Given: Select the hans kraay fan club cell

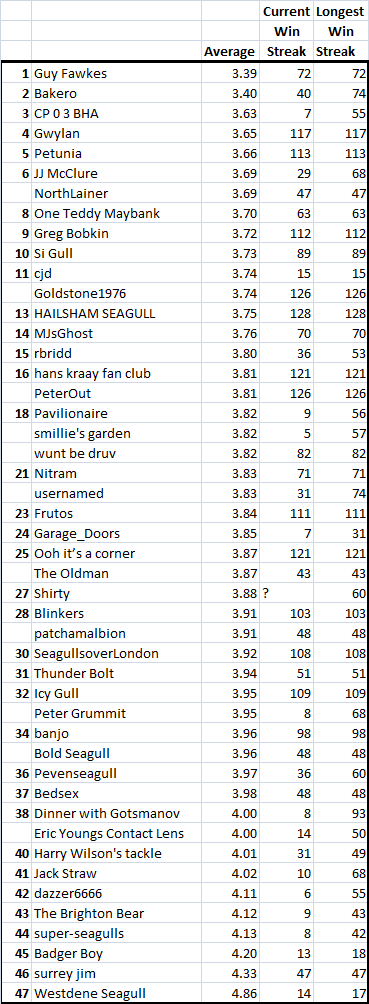Looking at the screenshot, I should [117, 374].
